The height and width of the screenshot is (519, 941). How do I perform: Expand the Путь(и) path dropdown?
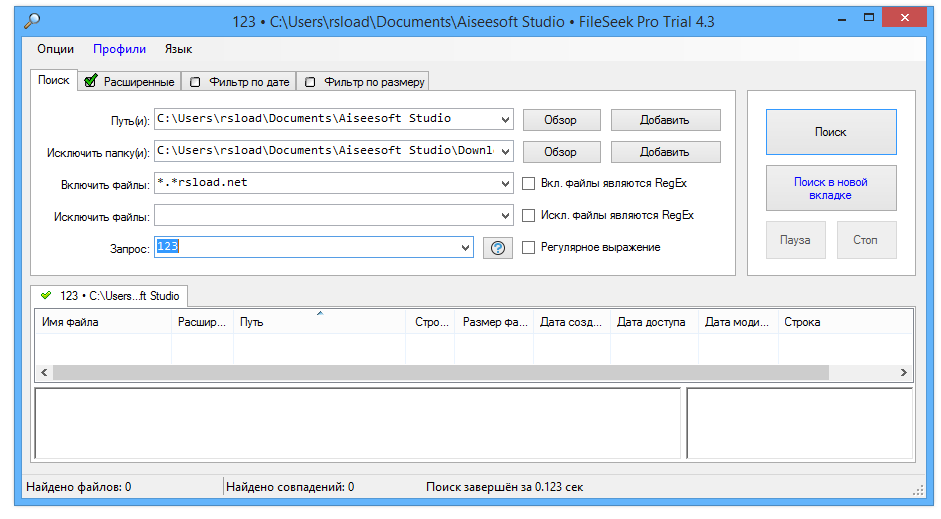pyautogui.click(x=504, y=119)
